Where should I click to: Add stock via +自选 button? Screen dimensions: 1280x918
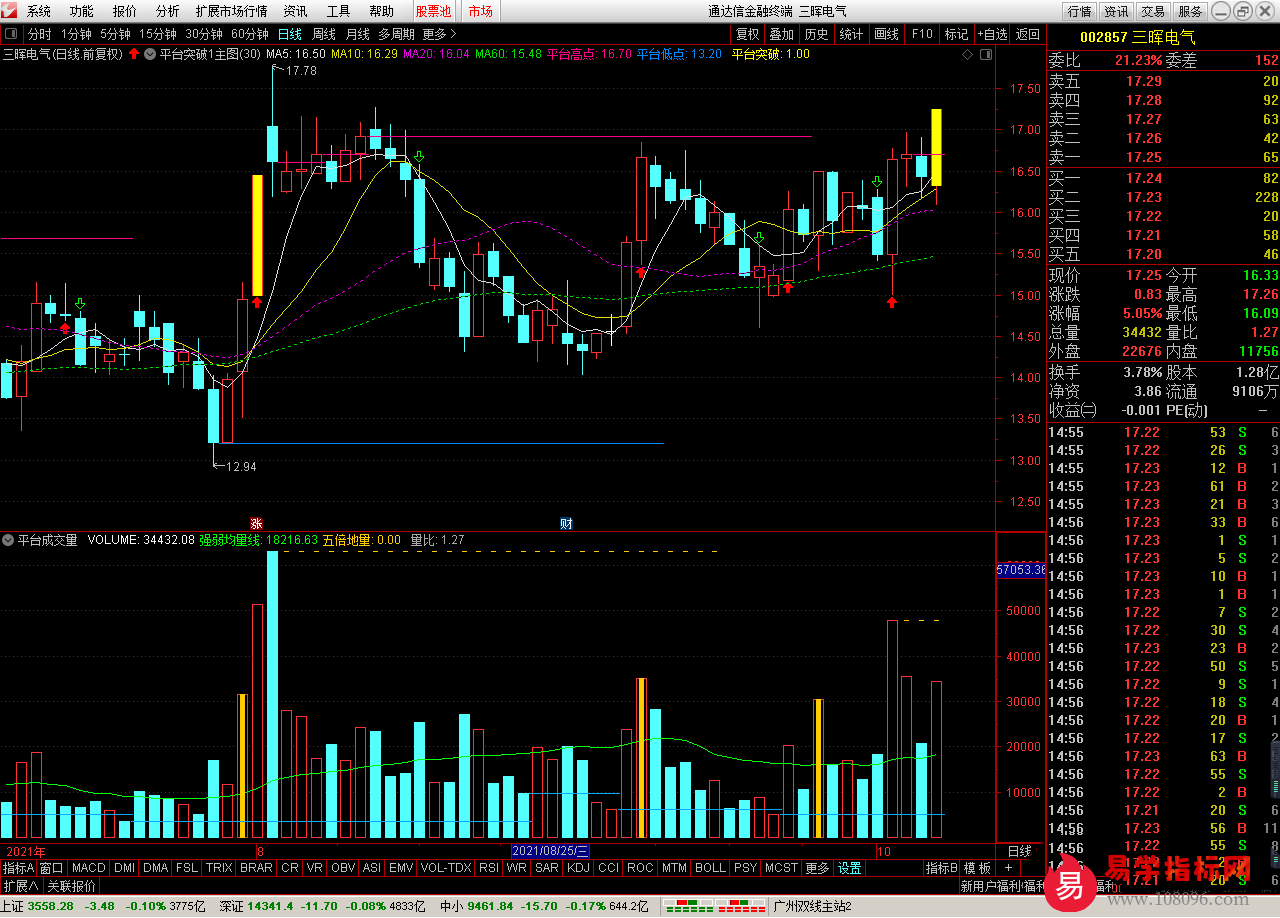pos(992,34)
